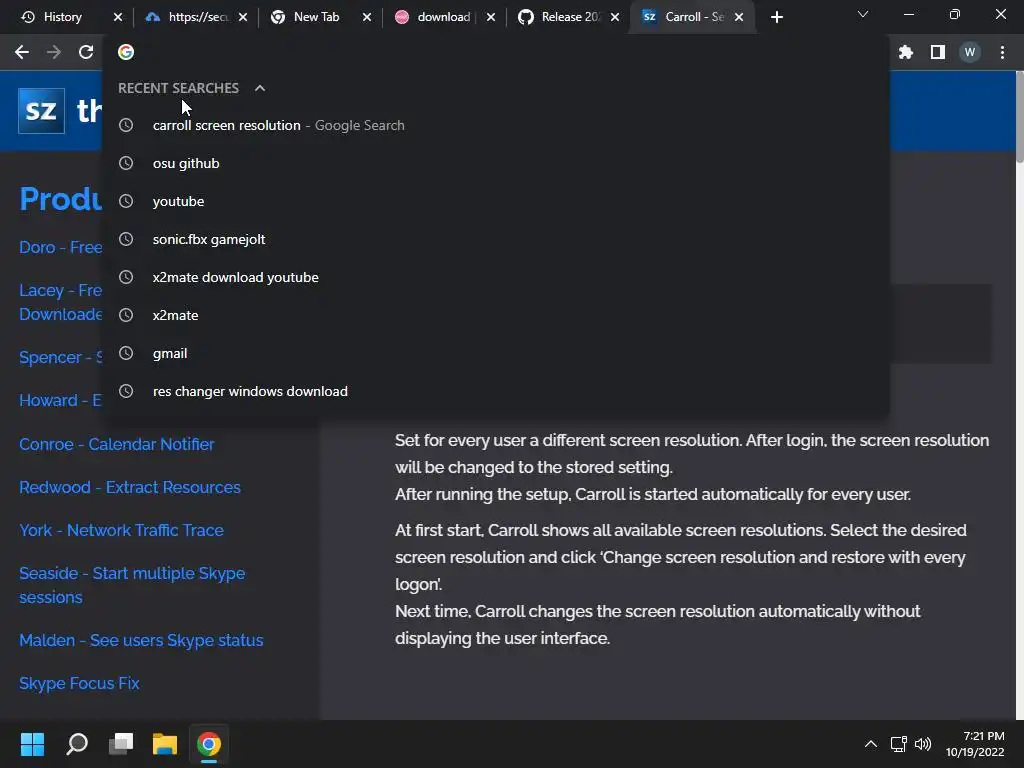This screenshot has width=1024, height=768.
Task: Open the clock showing 7:21 PM
Action: coord(975,744)
